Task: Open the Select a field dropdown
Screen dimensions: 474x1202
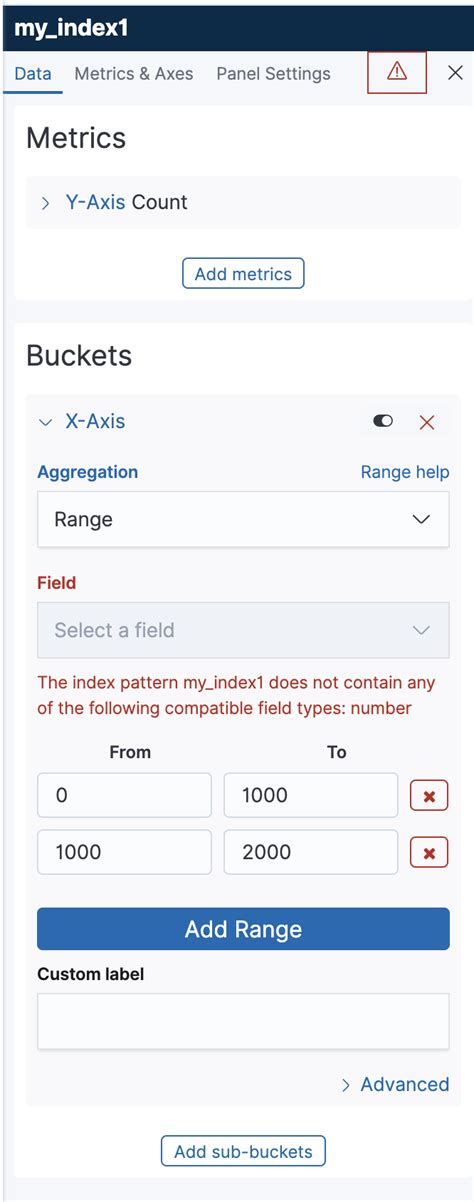Action: [x=243, y=630]
